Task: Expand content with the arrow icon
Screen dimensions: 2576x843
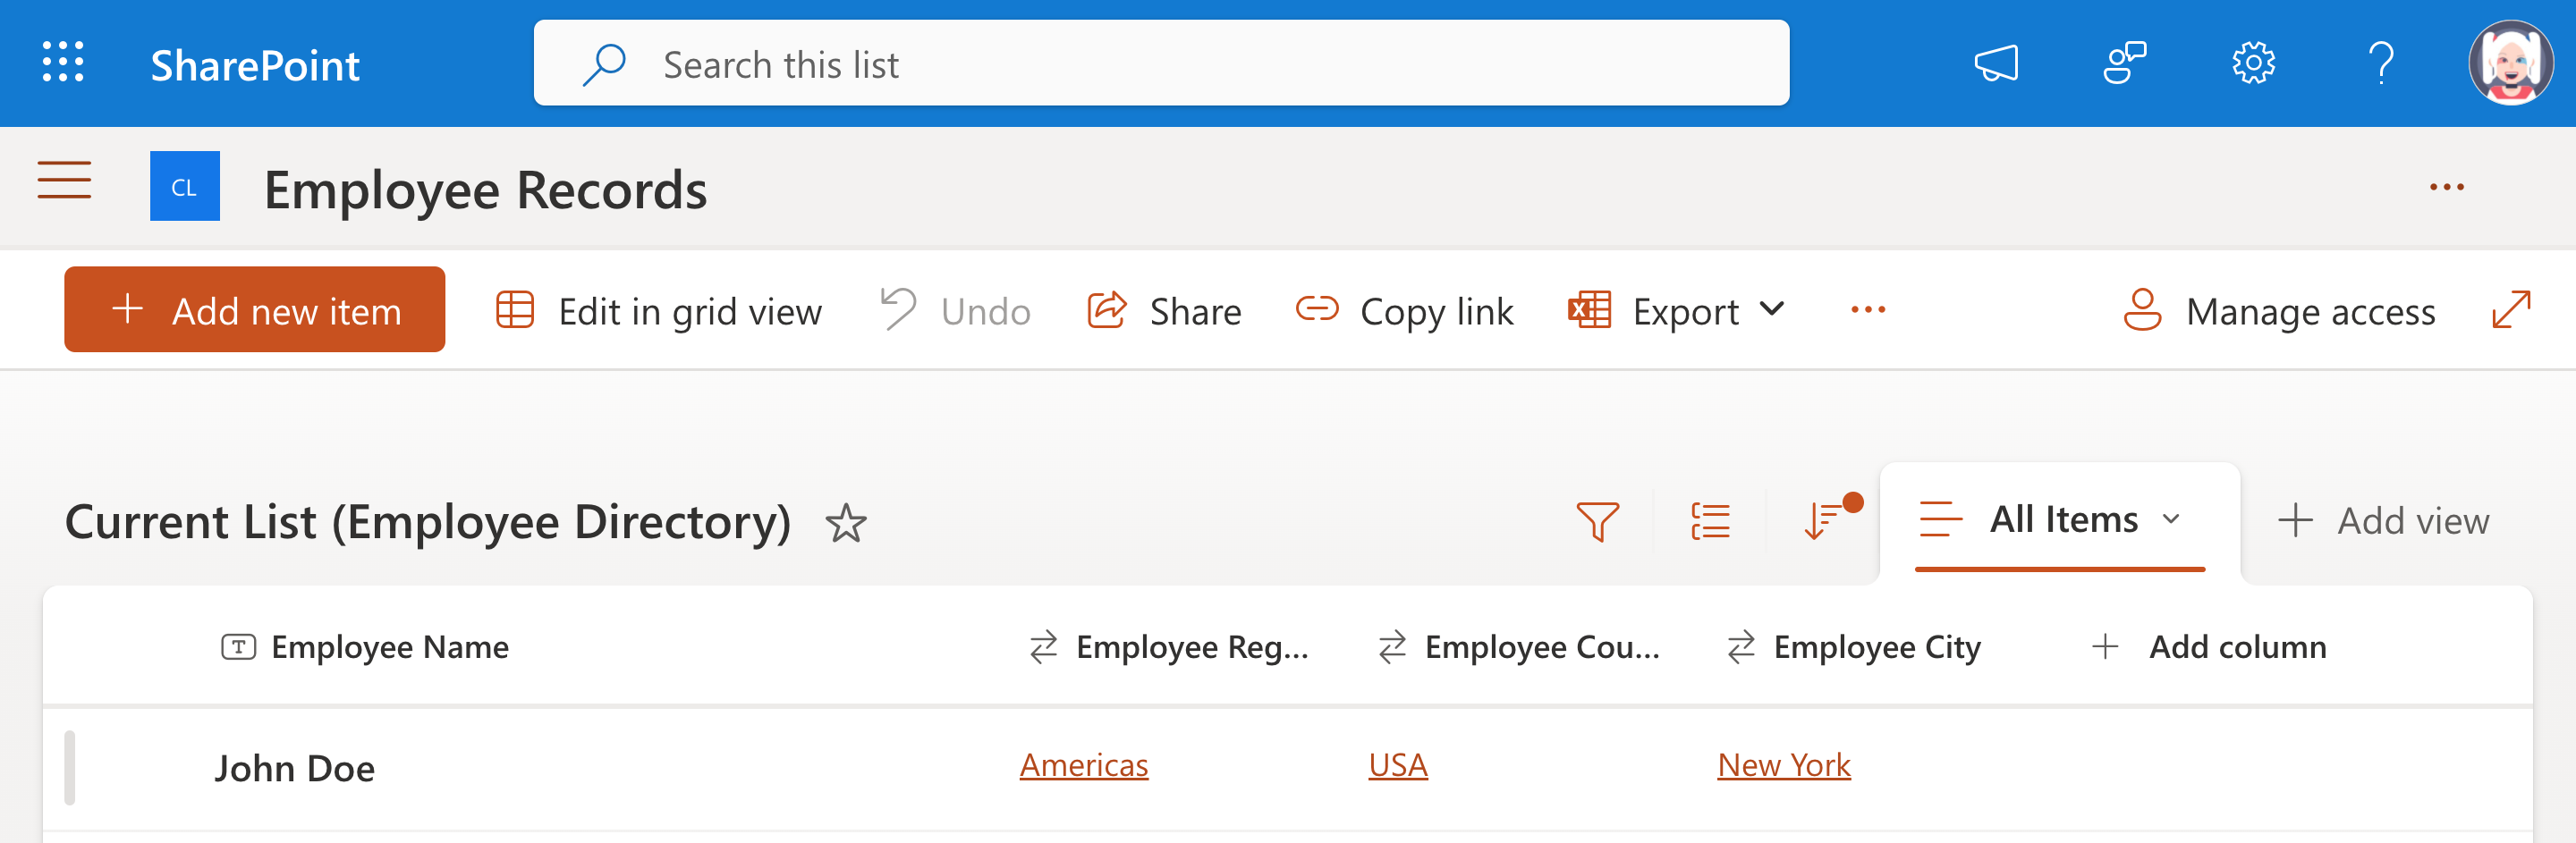Action: point(2511,309)
